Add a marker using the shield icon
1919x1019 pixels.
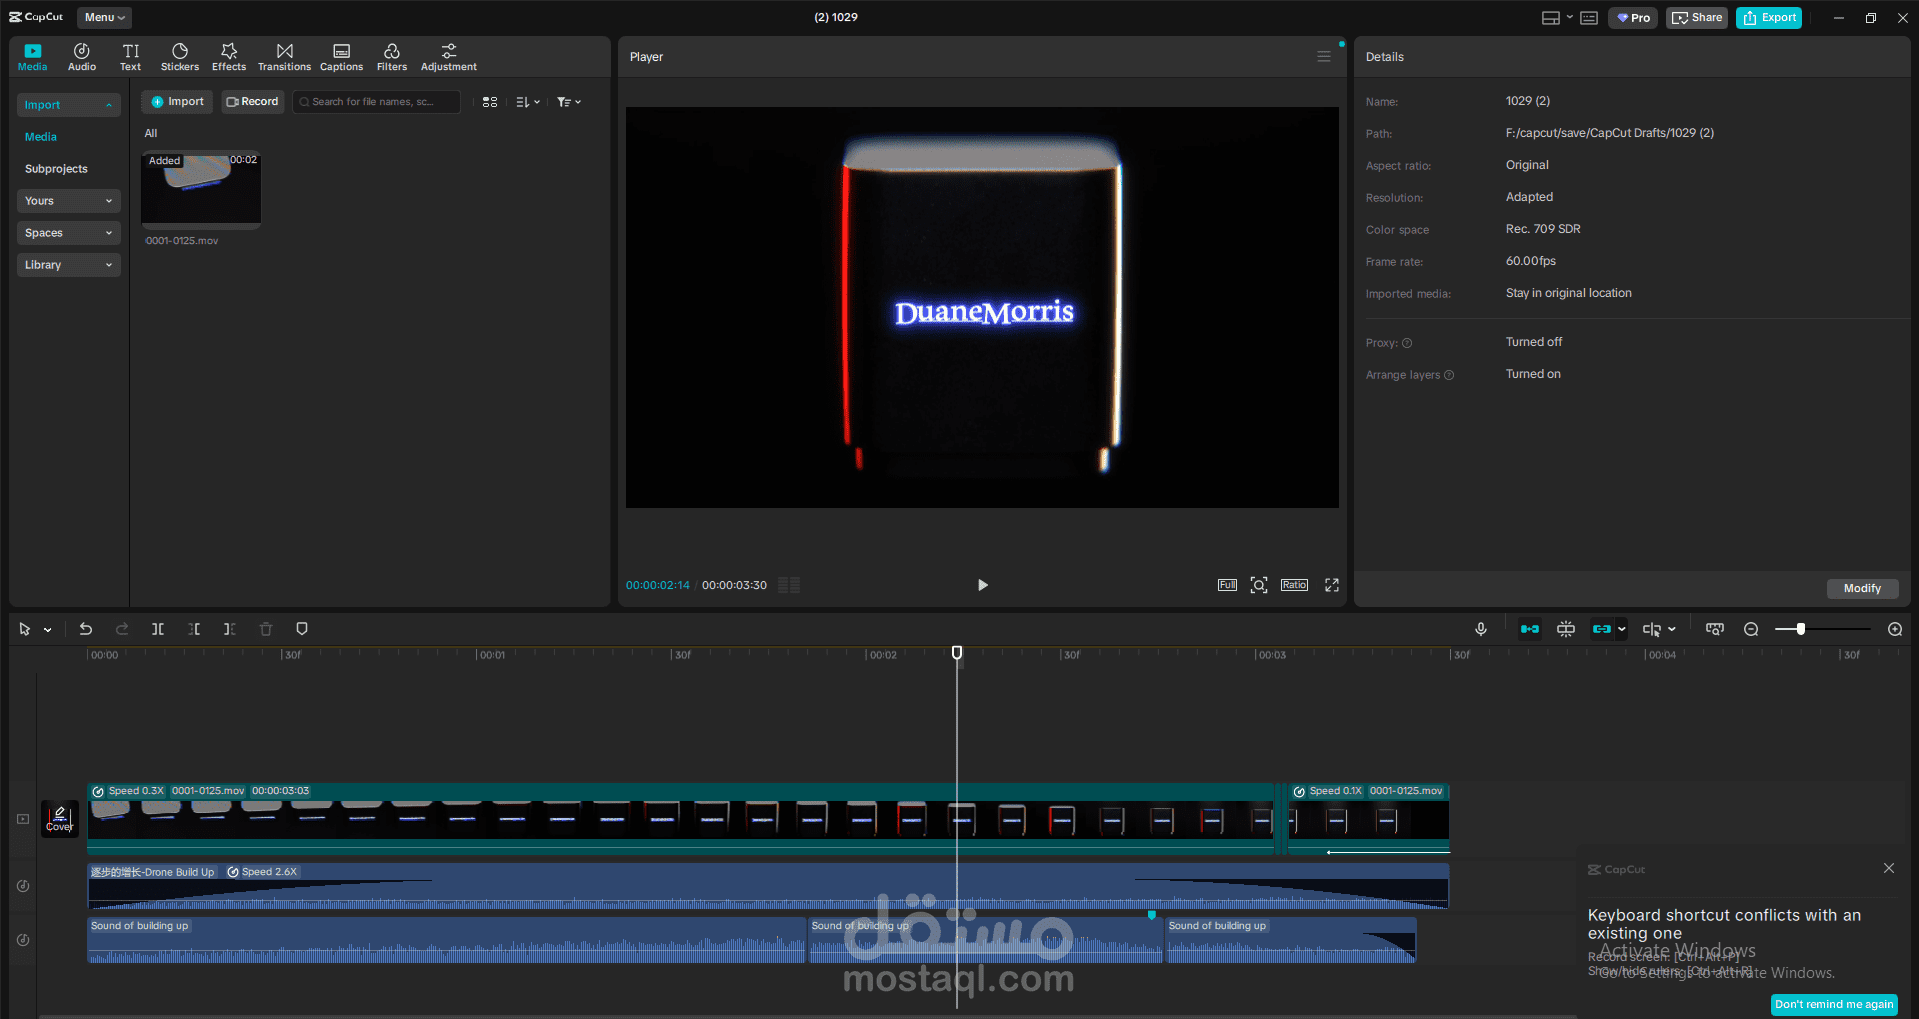(302, 629)
